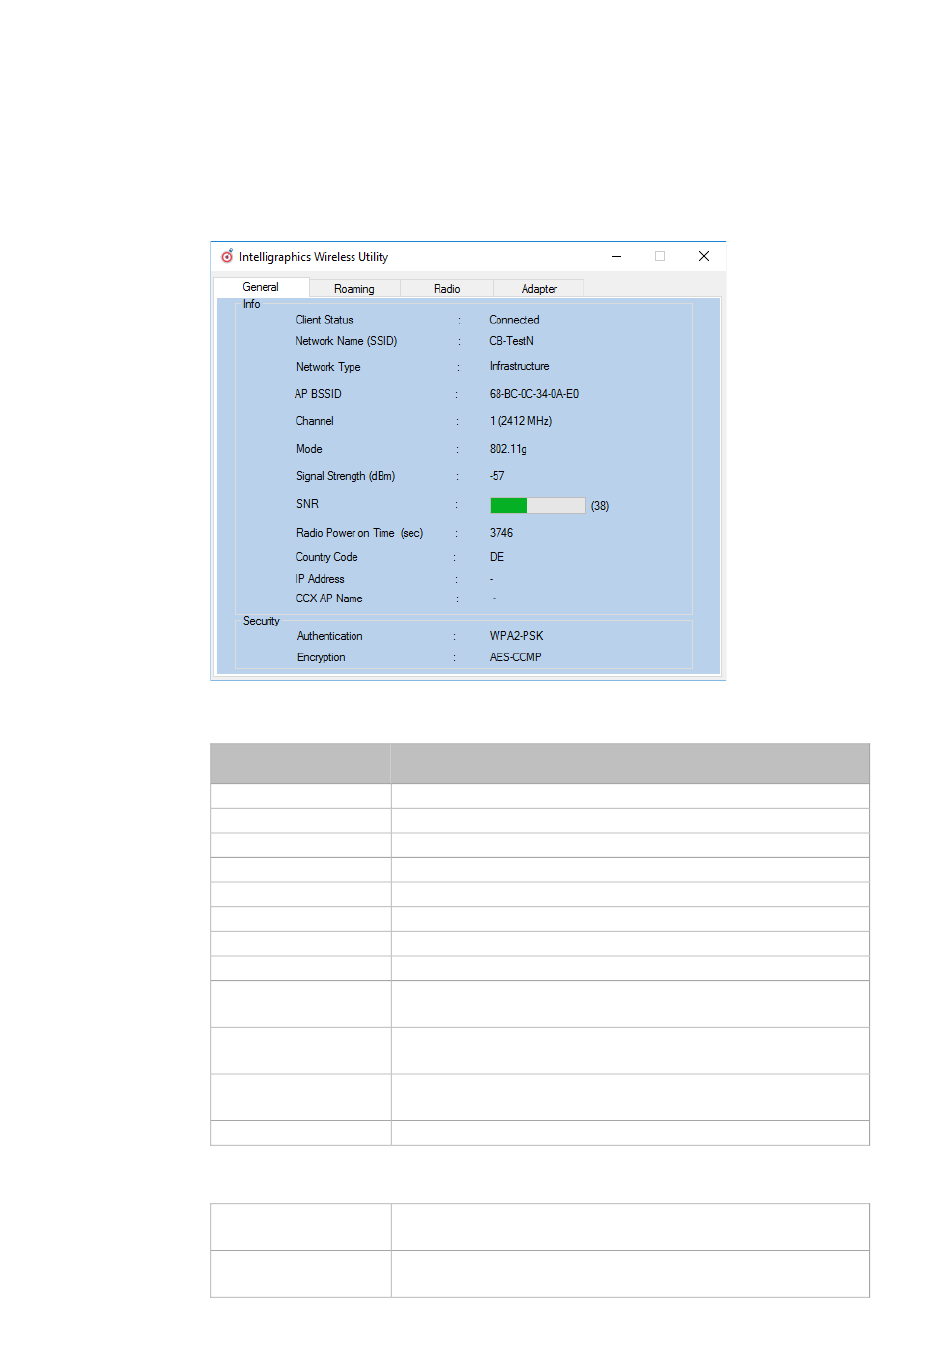Click the green SNR signal bar
The image size is (950, 1369).
pos(509,506)
